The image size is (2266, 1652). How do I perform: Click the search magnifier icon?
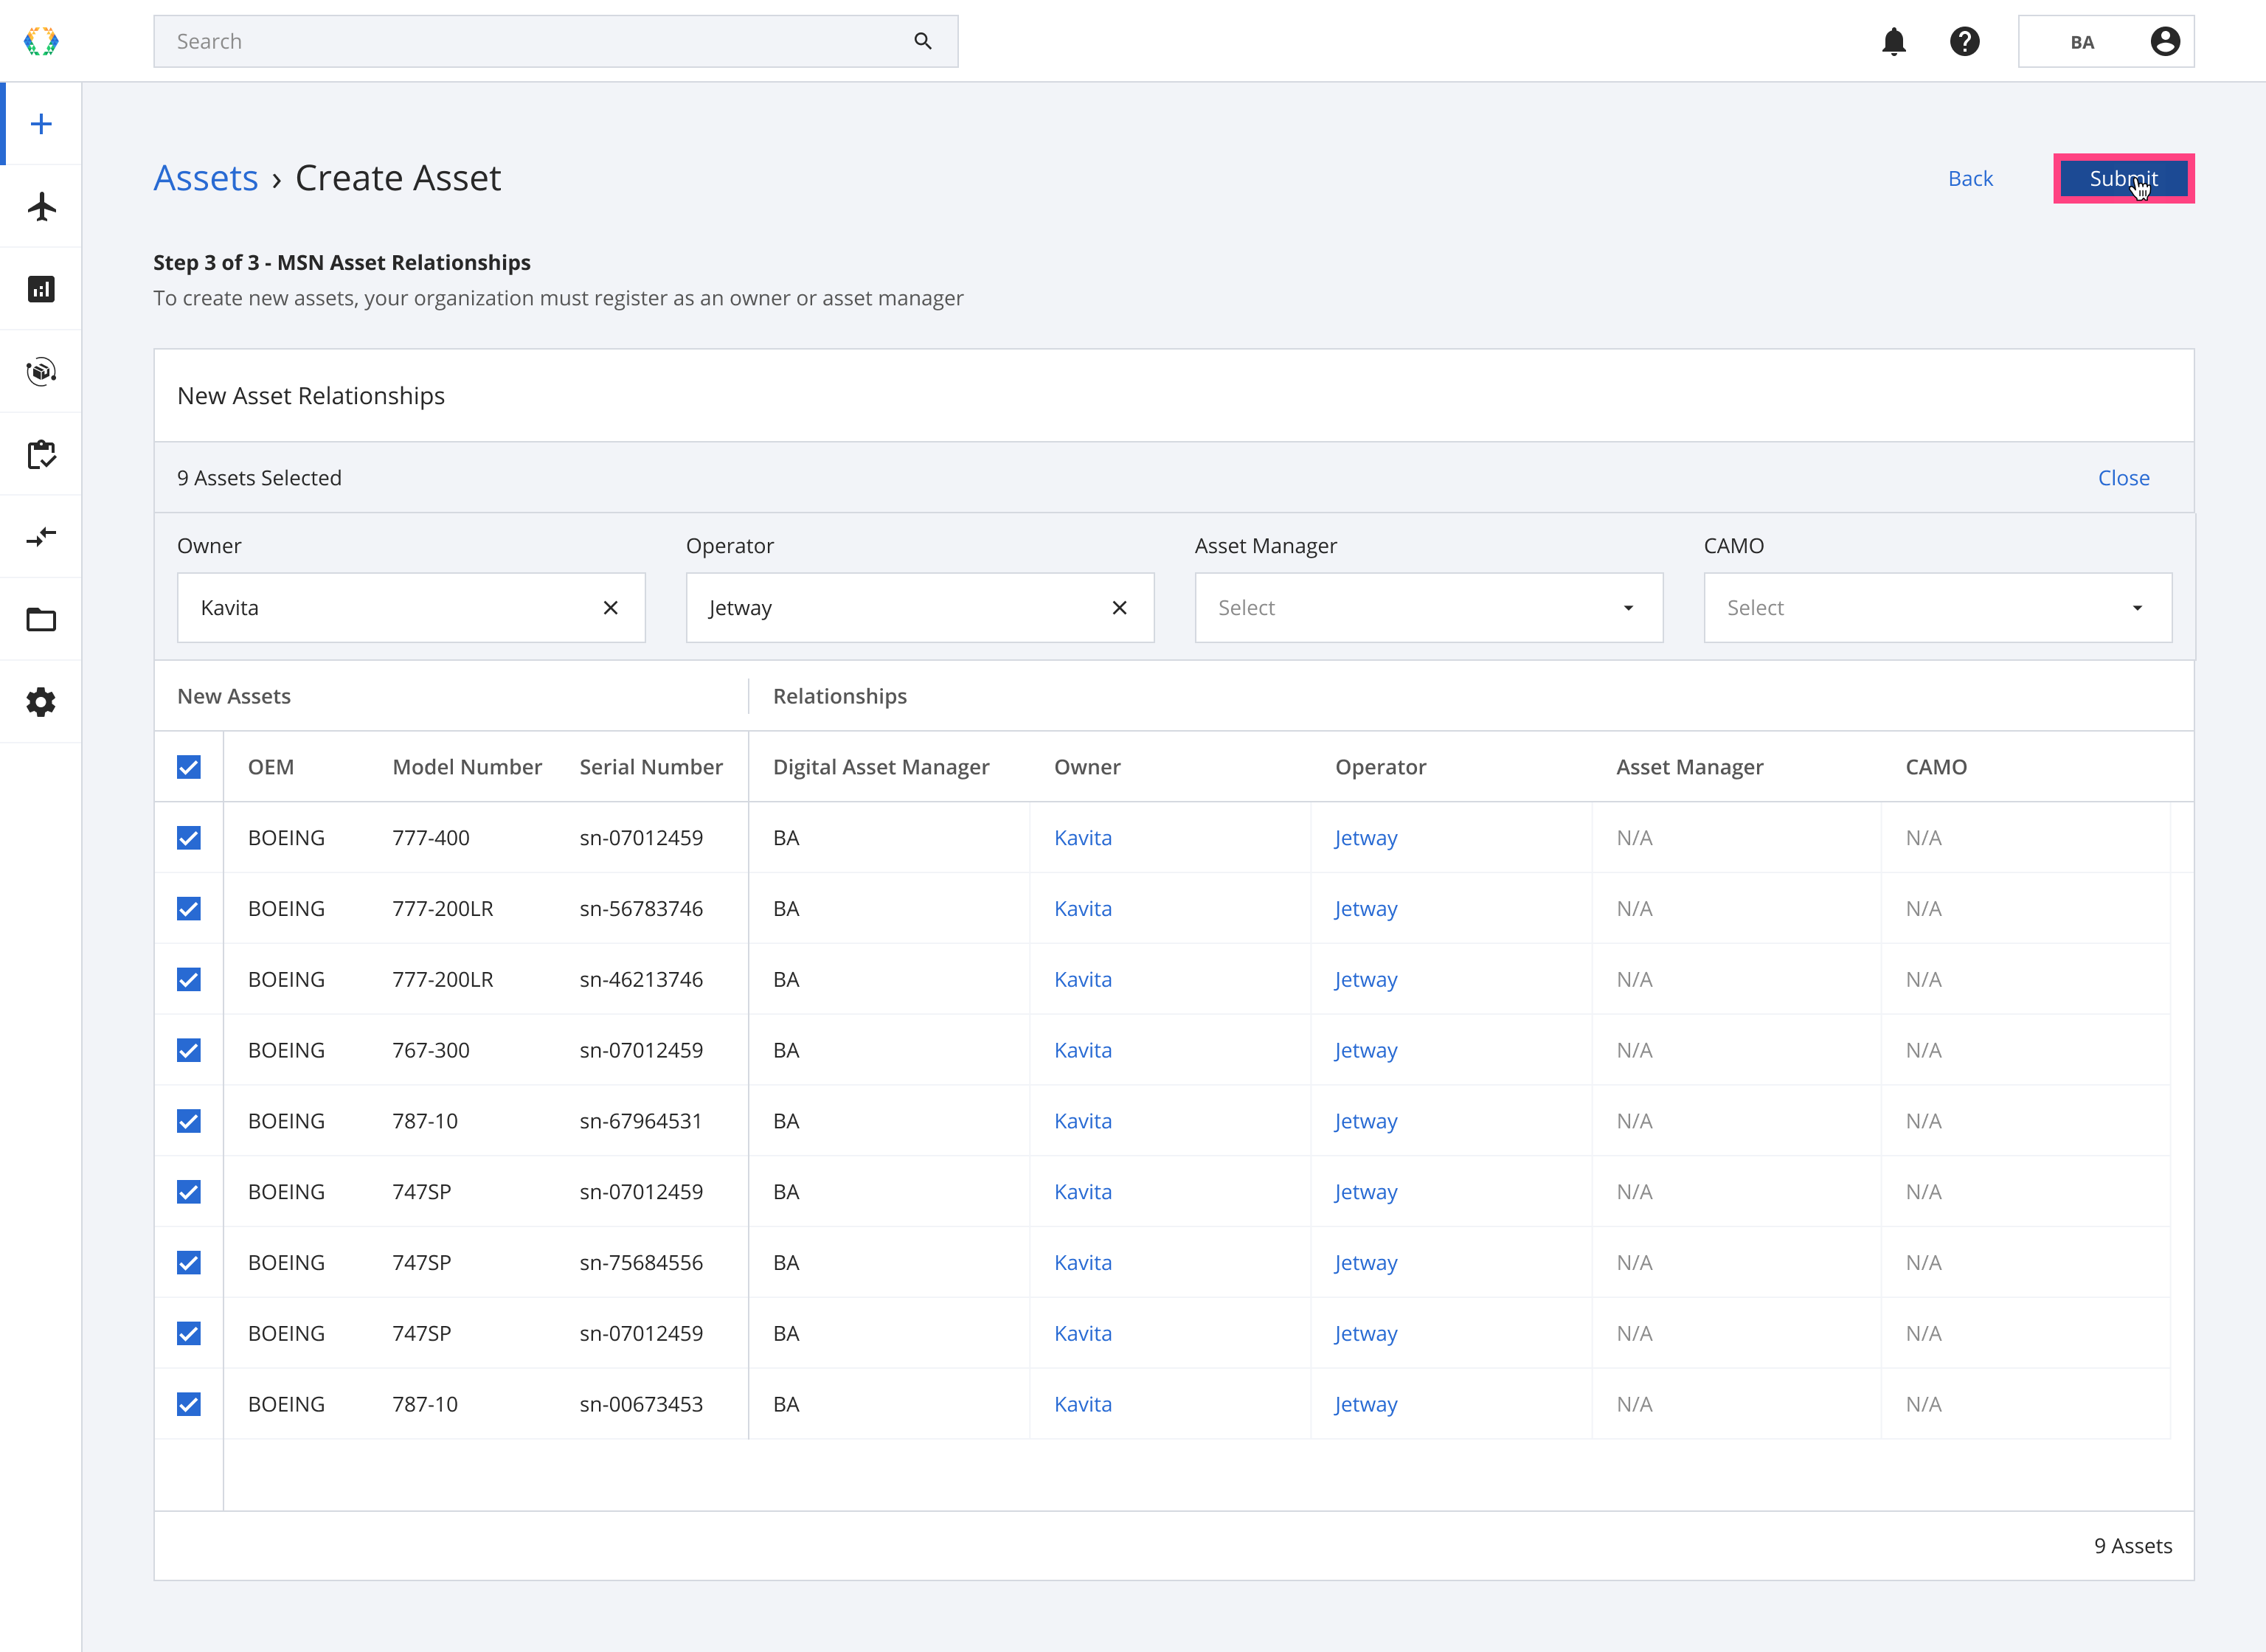pyautogui.click(x=922, y=41)
